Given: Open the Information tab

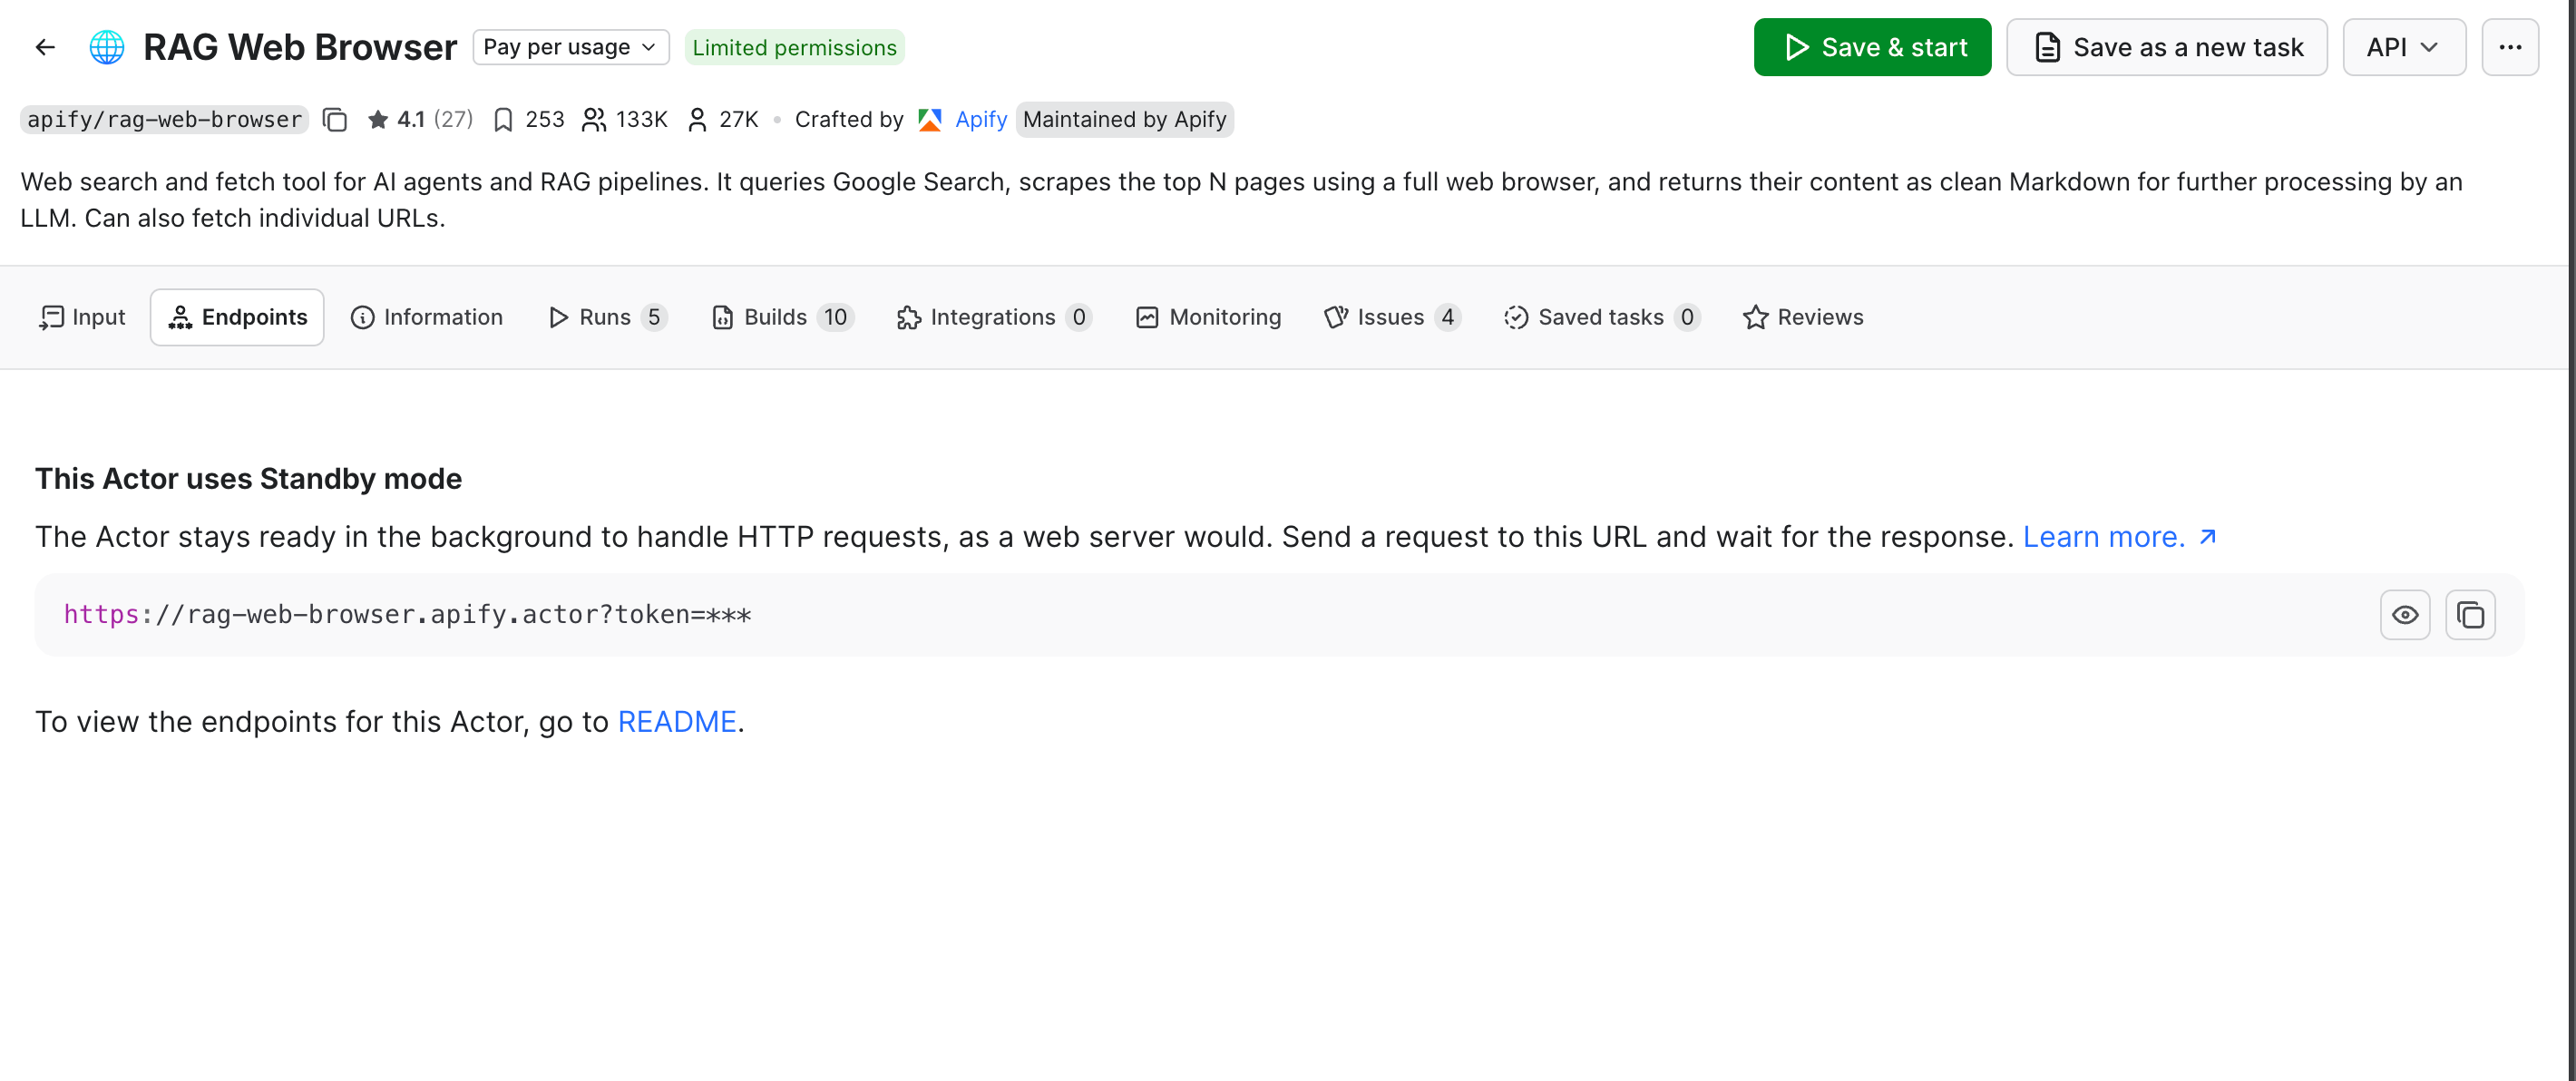Looking at the screenshot, I should (x=427, y=317).
